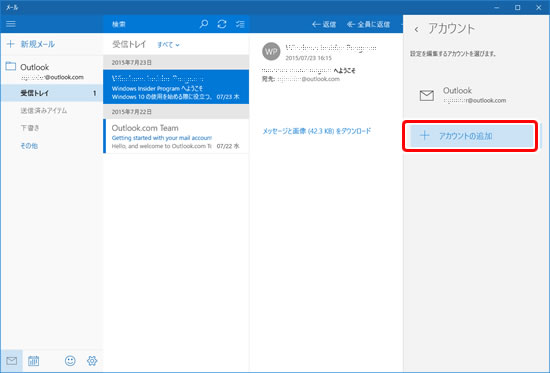Compose a new mail with 新規メール

coord(31,44)
